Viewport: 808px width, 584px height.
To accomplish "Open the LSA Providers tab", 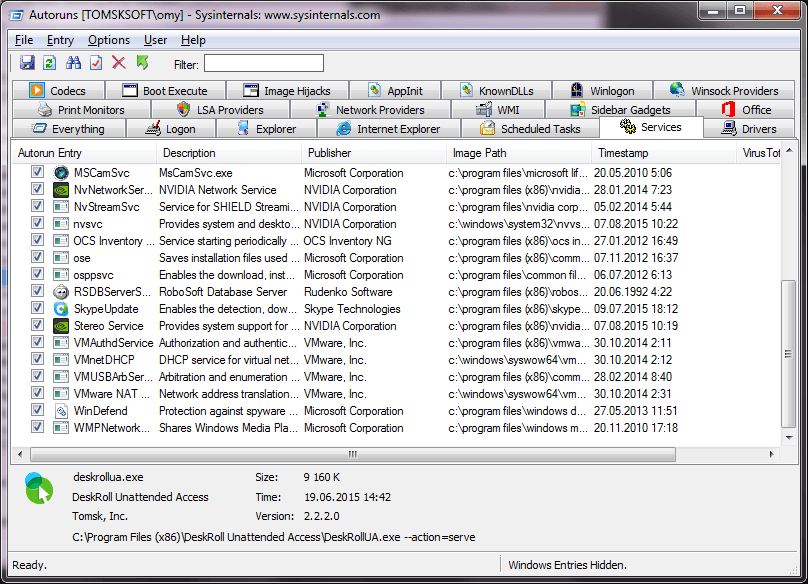I will [x=220, y=110].
